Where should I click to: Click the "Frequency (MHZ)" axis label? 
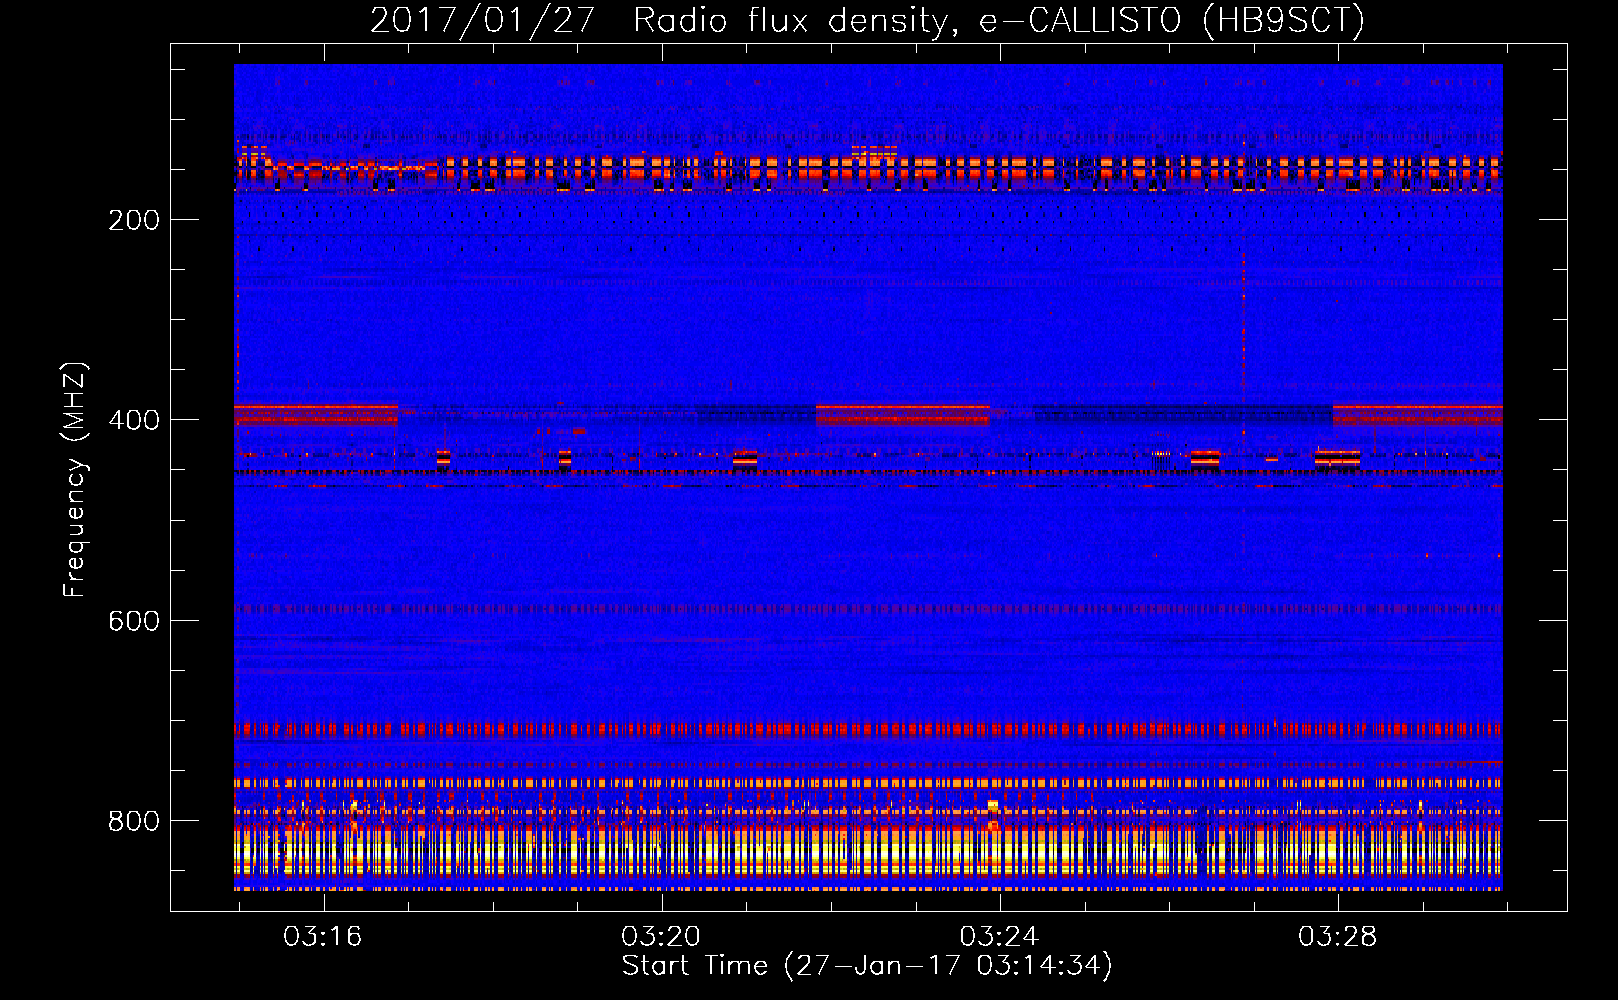click(x=75, y=479)
